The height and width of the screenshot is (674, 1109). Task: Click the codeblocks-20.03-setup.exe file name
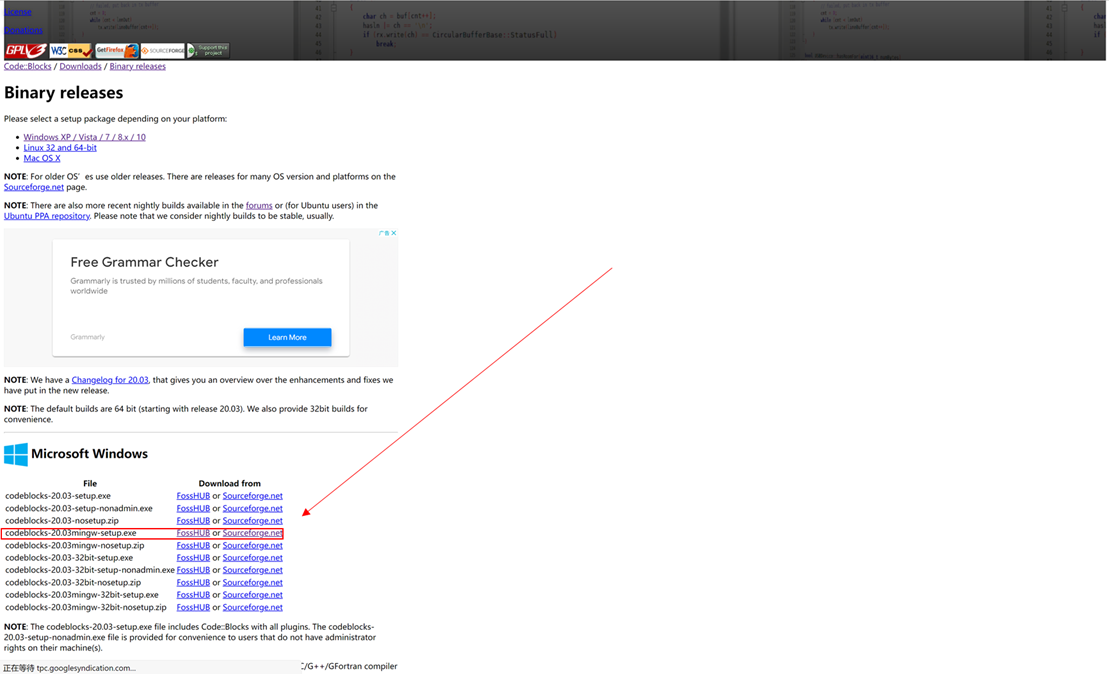pyautogui.click(x=58, y=496)
